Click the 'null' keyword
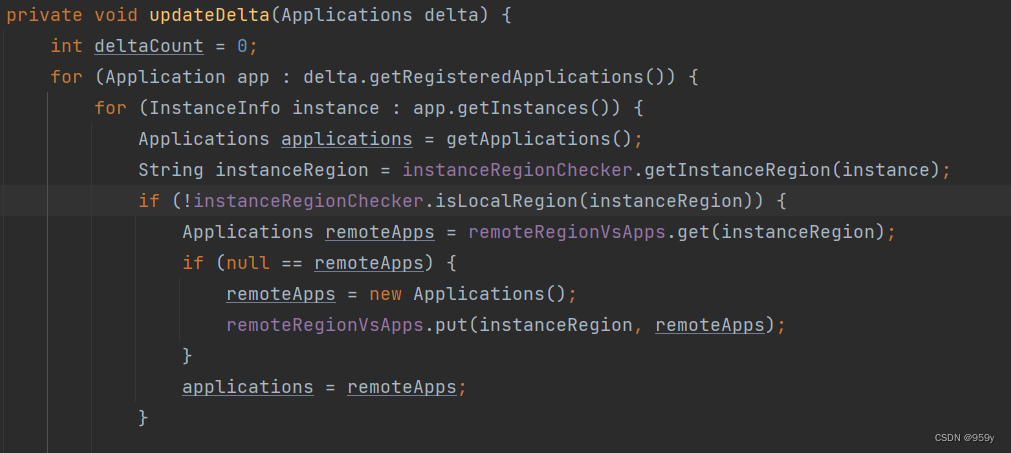1011x453 pixels. [248, 263]
